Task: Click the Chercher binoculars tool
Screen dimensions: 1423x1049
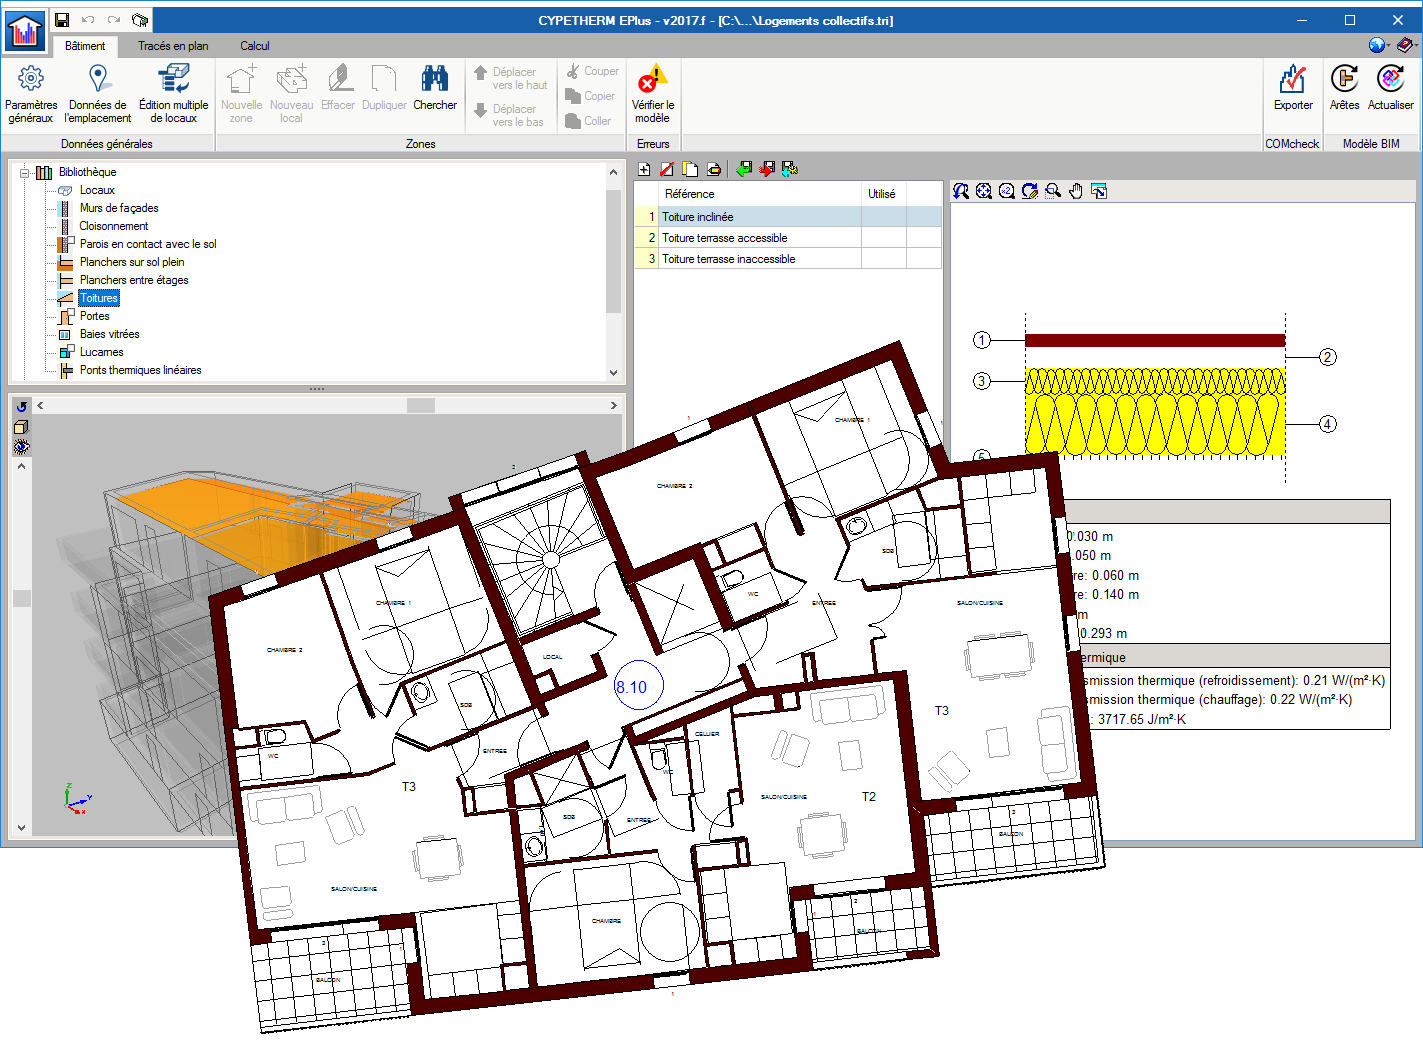Action: tap(435, 88)
